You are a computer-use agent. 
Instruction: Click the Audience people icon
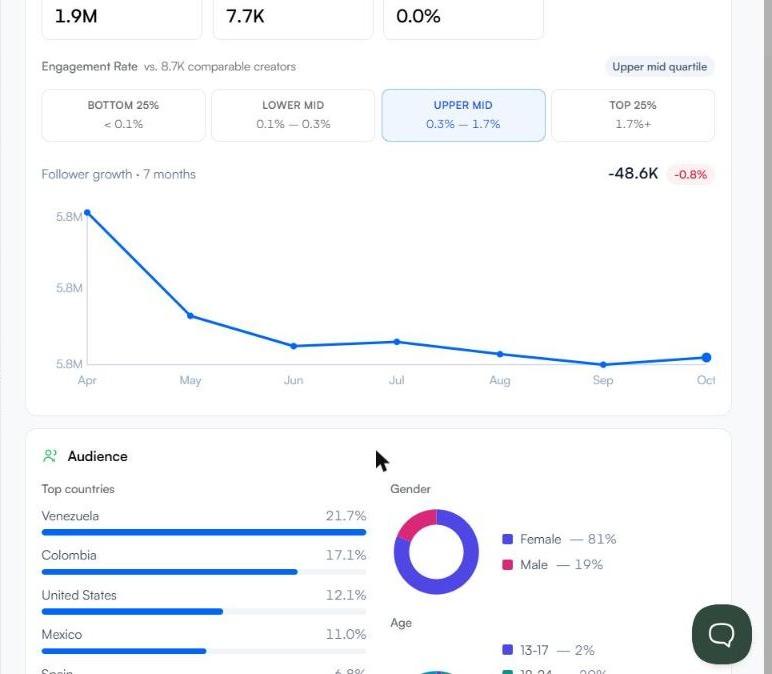tap(50, 456)
